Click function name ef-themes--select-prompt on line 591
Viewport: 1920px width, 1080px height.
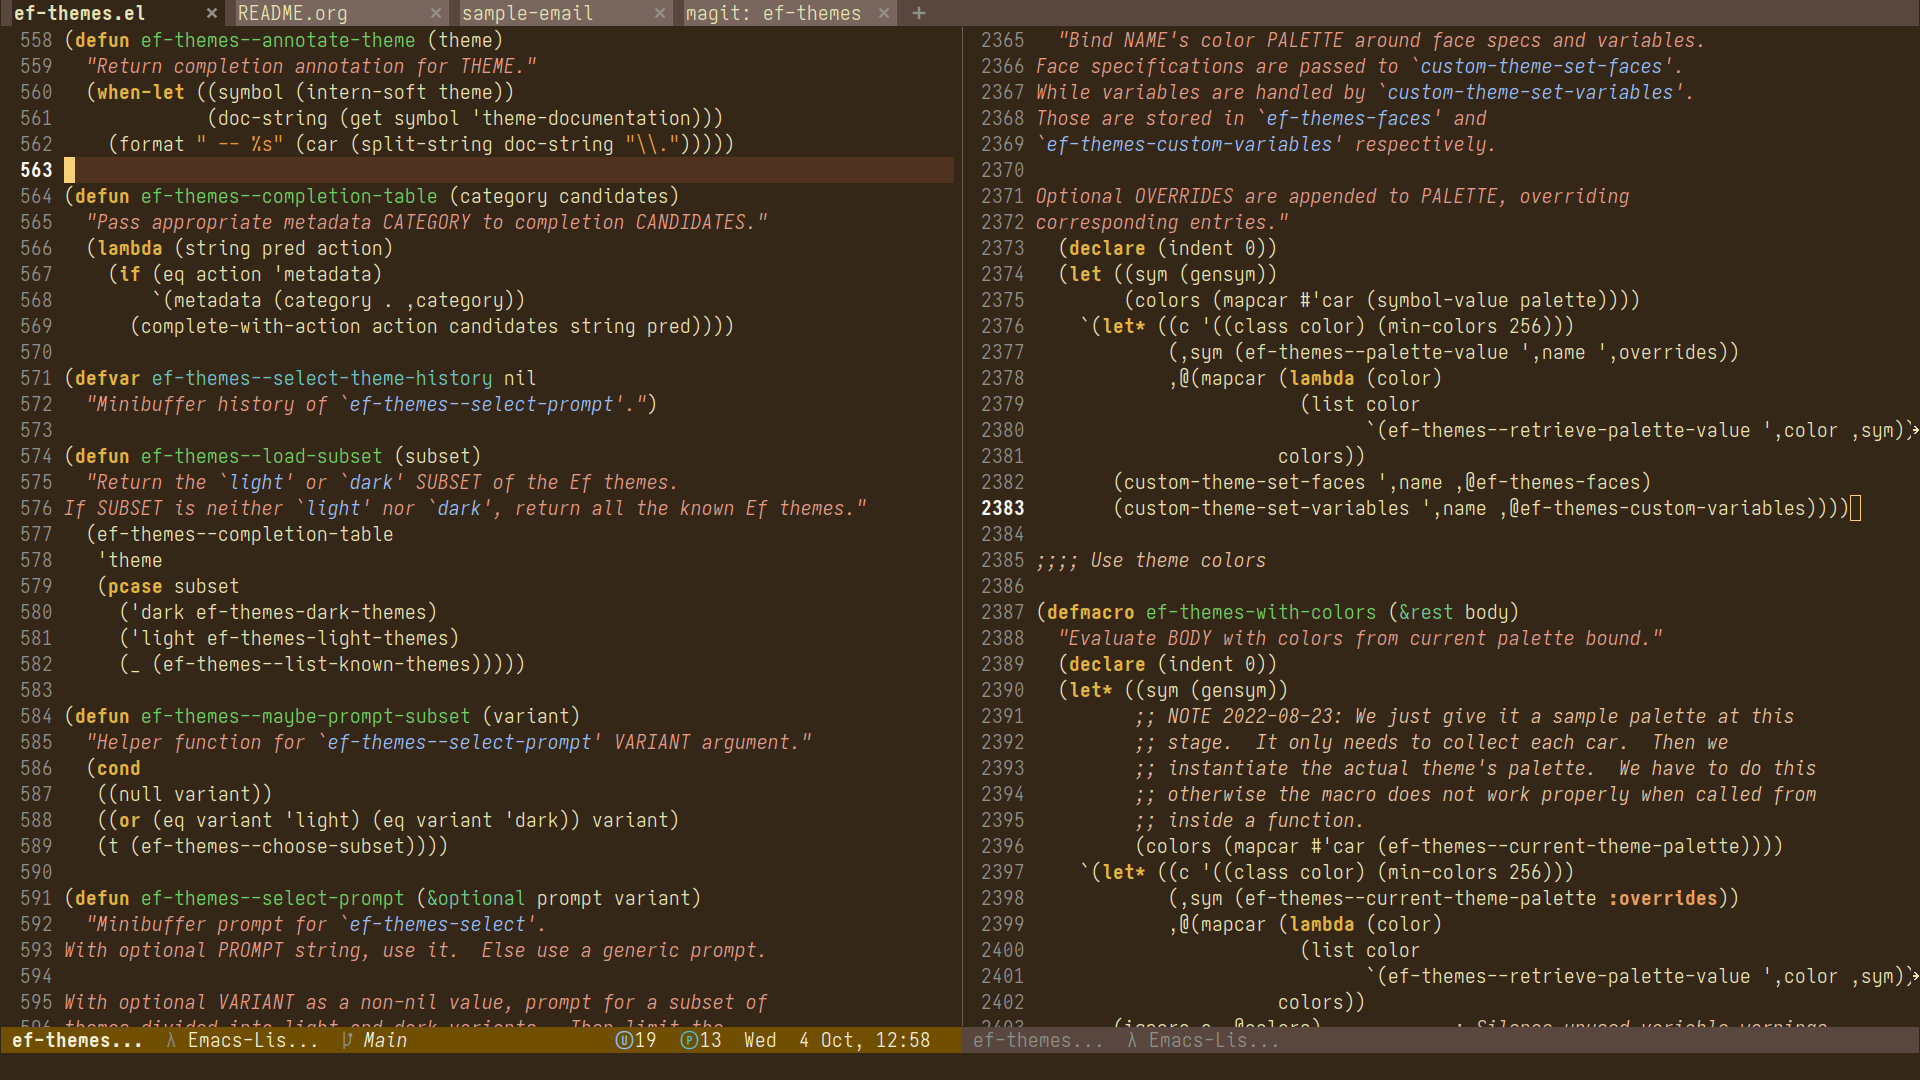pos(272,898)
